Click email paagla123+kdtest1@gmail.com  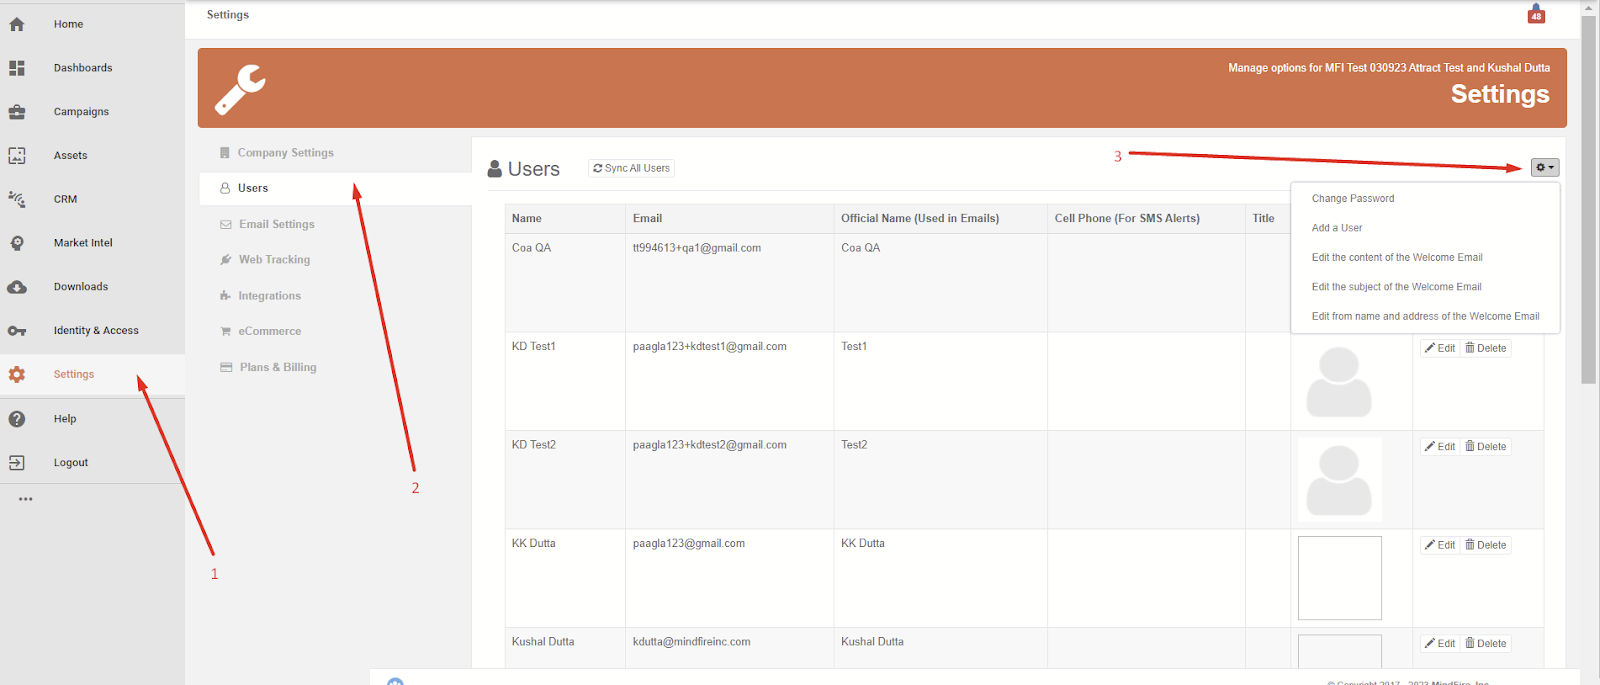(x=710, y=347)
